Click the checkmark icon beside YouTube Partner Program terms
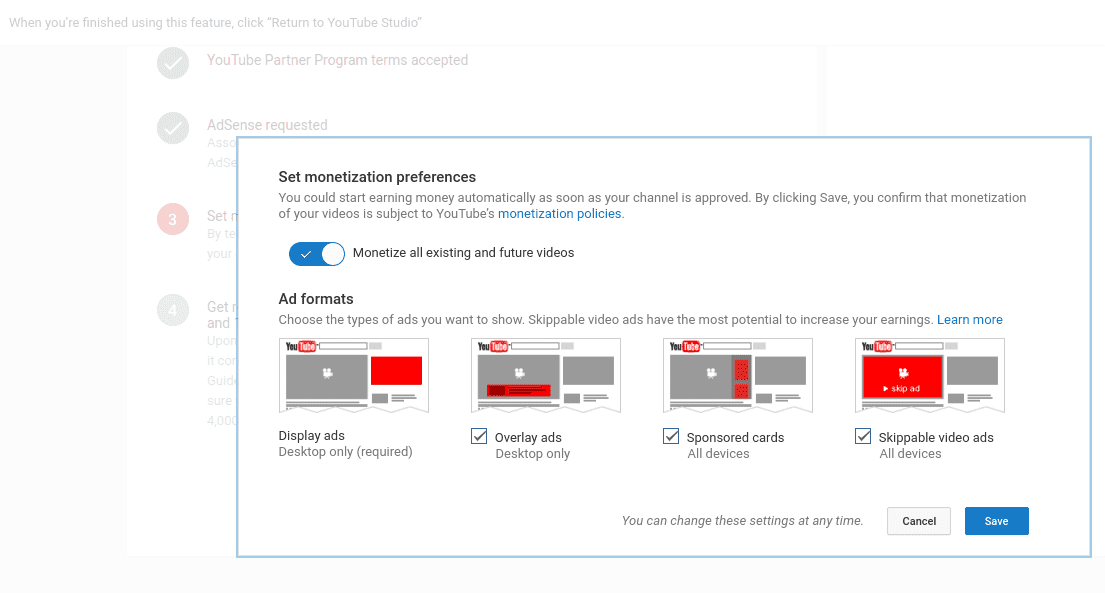1105x593 pixels. pyautogui.click(x=173, y=63)
